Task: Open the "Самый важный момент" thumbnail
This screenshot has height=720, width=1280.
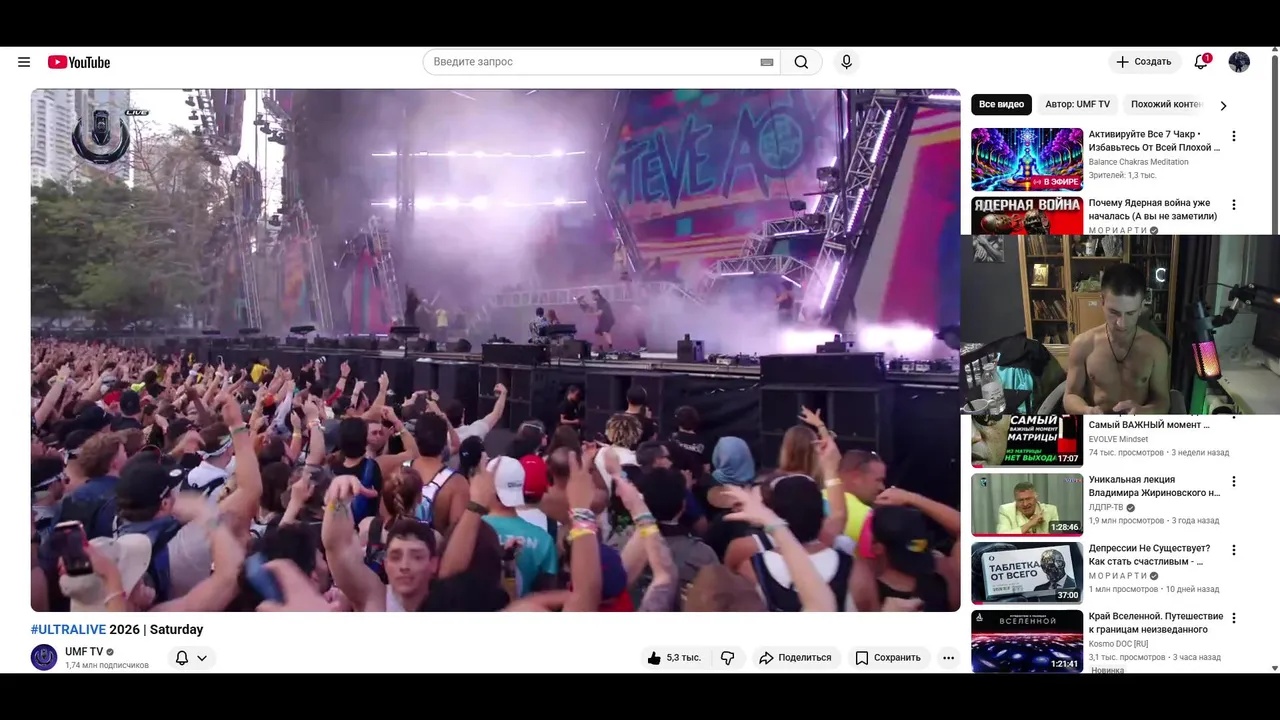Action: [x=1027, y=441]
